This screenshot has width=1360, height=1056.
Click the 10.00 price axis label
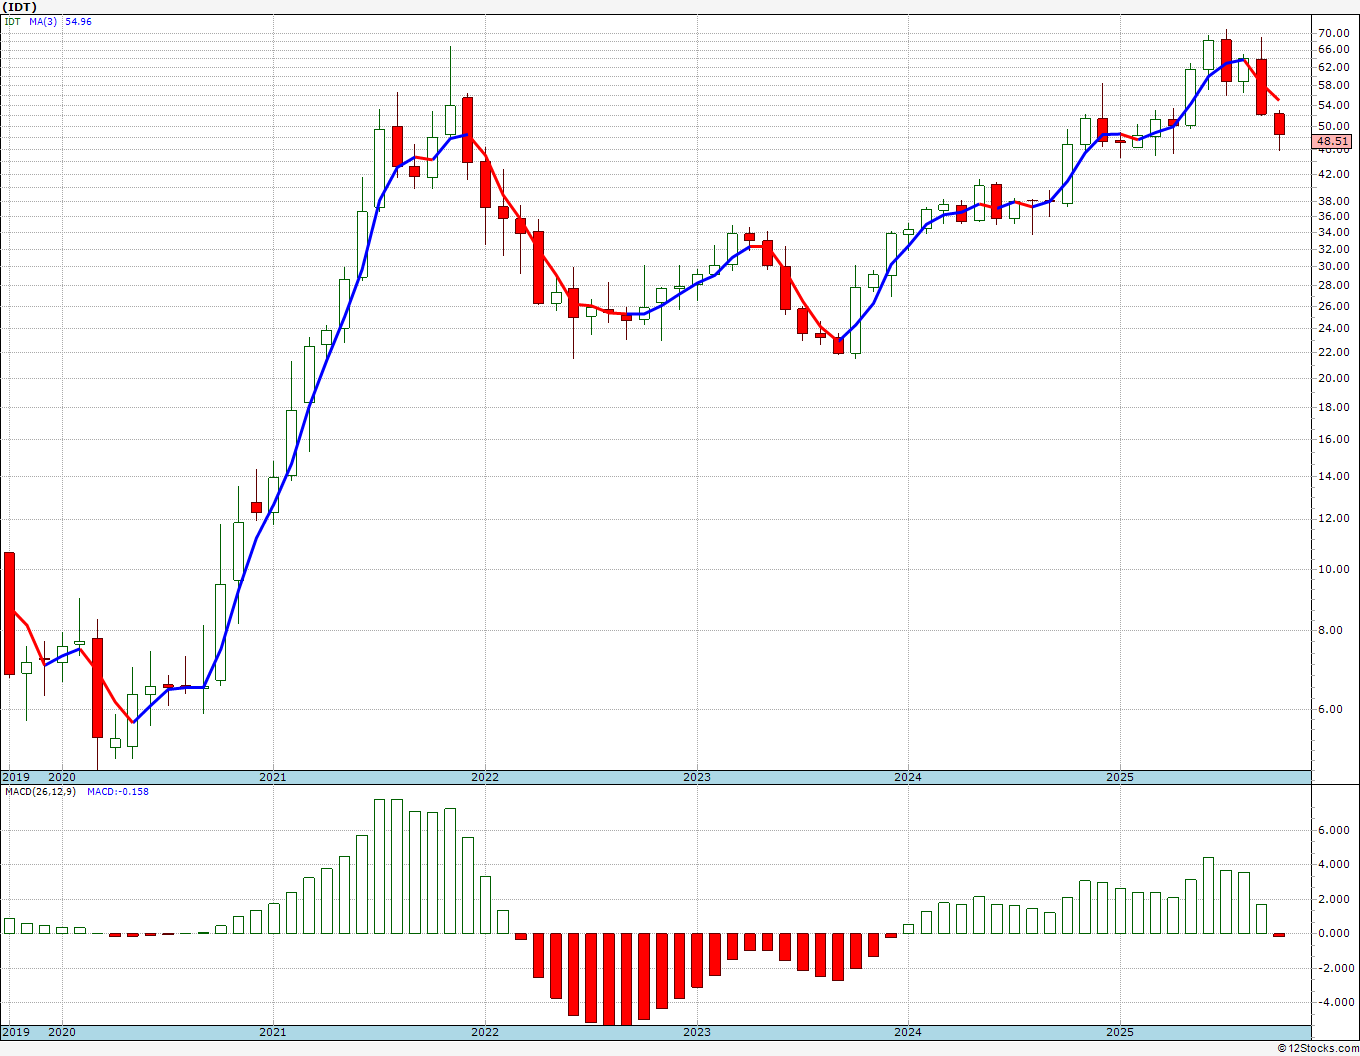[1334, 569]
